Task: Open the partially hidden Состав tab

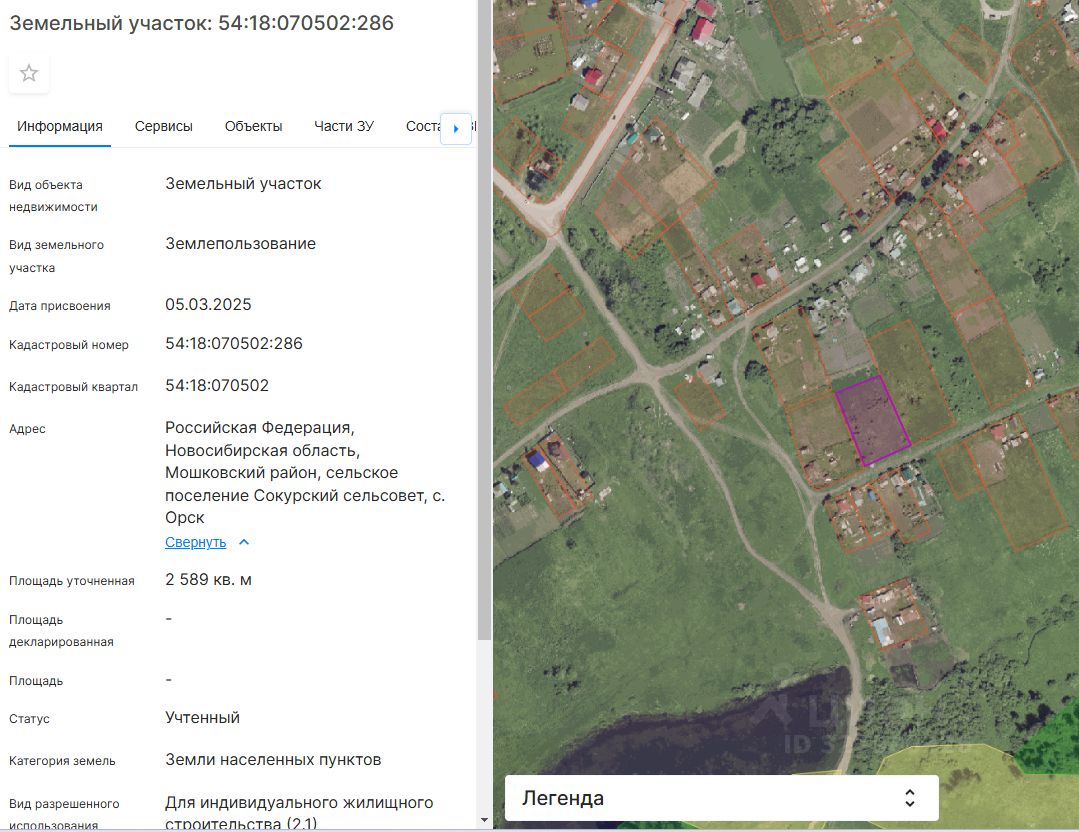Action: tap(422, 127)
